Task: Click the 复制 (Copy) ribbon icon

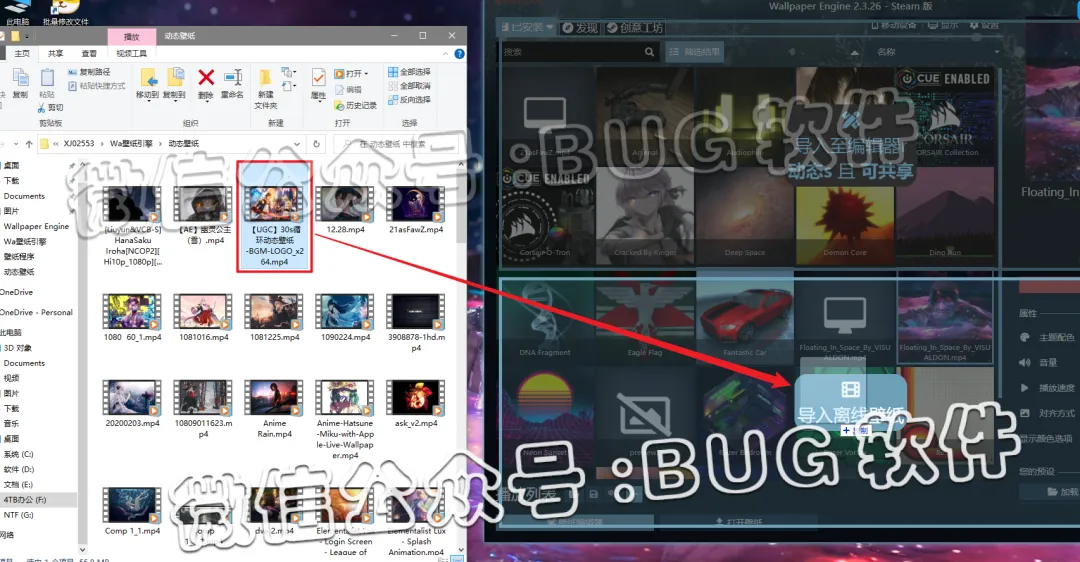Action: 20,78
